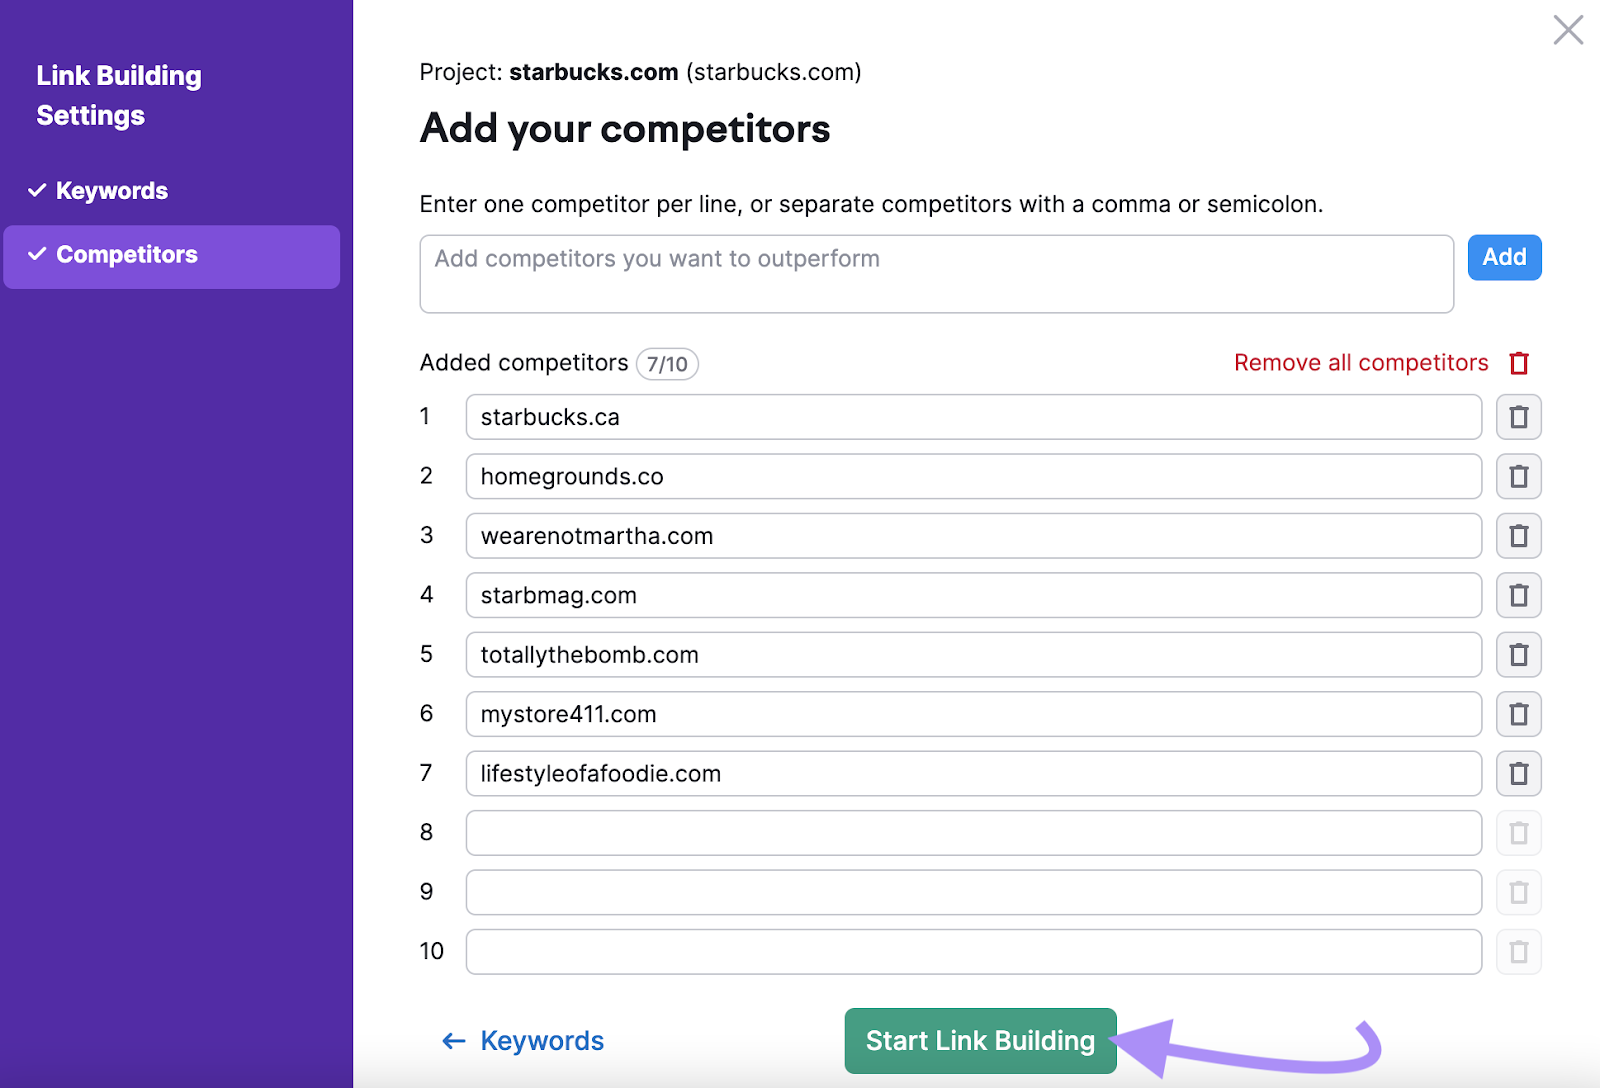1600x1088 pixels.
Task: Remove homegrounds.co using its trash icon
Action: point(1518,477)
